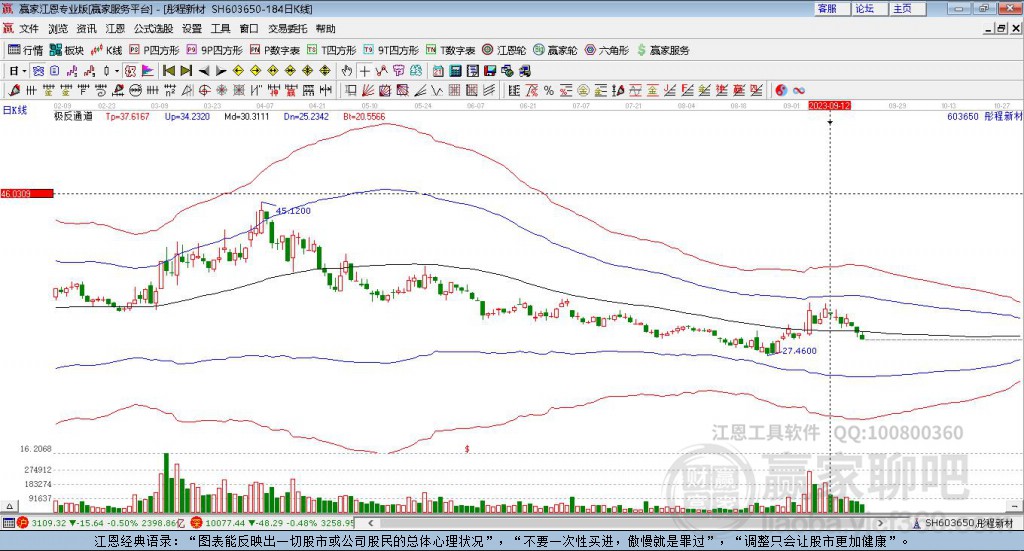Viewport: 1024px width, 551px height.
Task: Click the calendar icon in toolbar
Action: 438,71
